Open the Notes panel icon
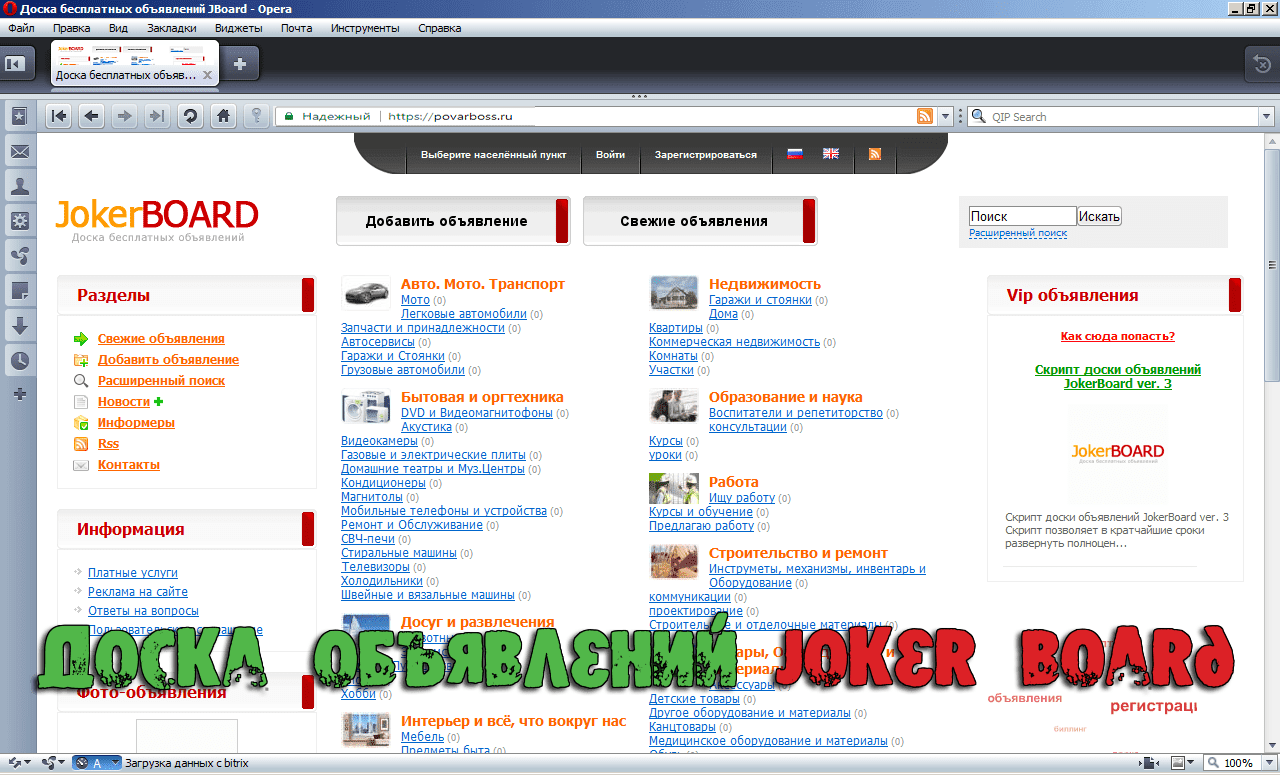1280x775 pixels. pyautogui.click(x=19, y=290)
